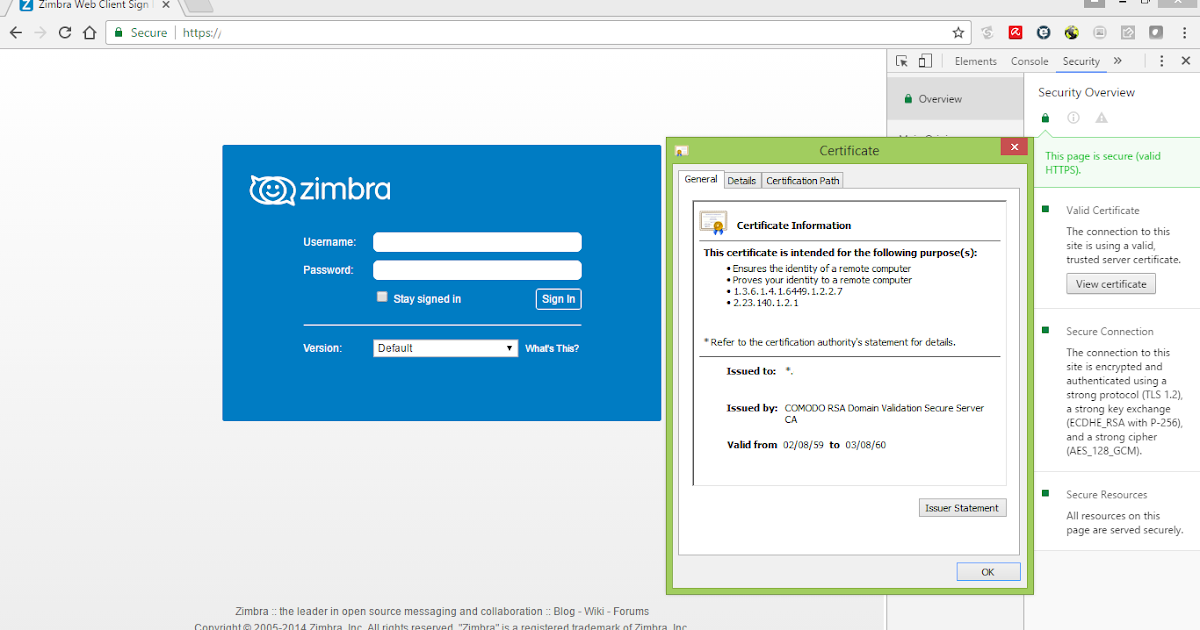Open the What's This? link
Image resolution: width=1200 pixels, height=630 pixels.
552,349
